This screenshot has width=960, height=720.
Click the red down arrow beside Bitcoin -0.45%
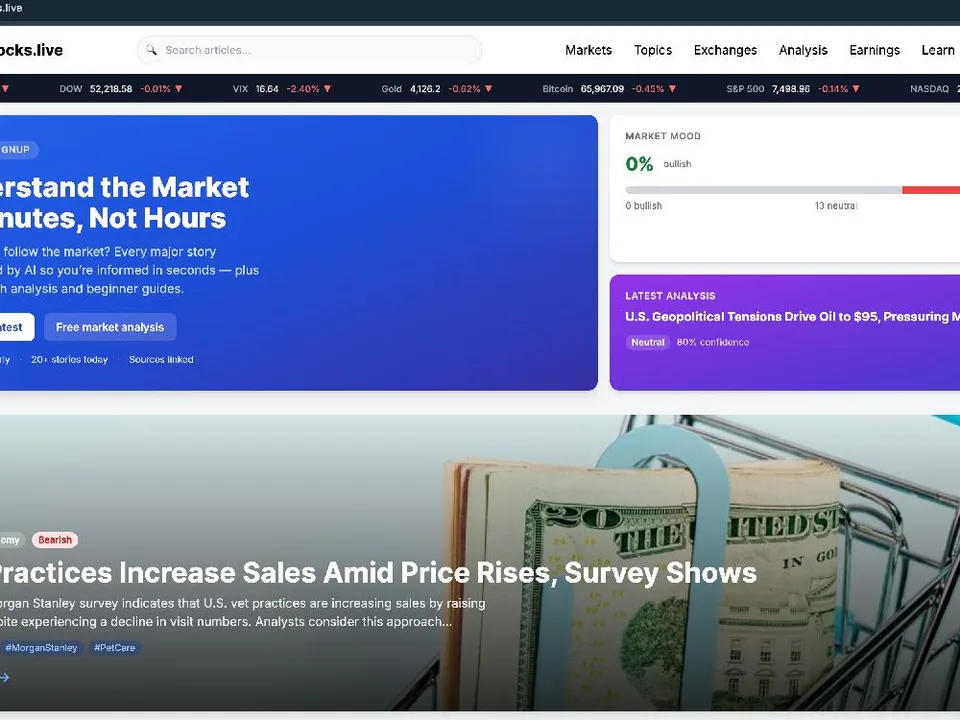pyautogui.click(x=672, y=89)
